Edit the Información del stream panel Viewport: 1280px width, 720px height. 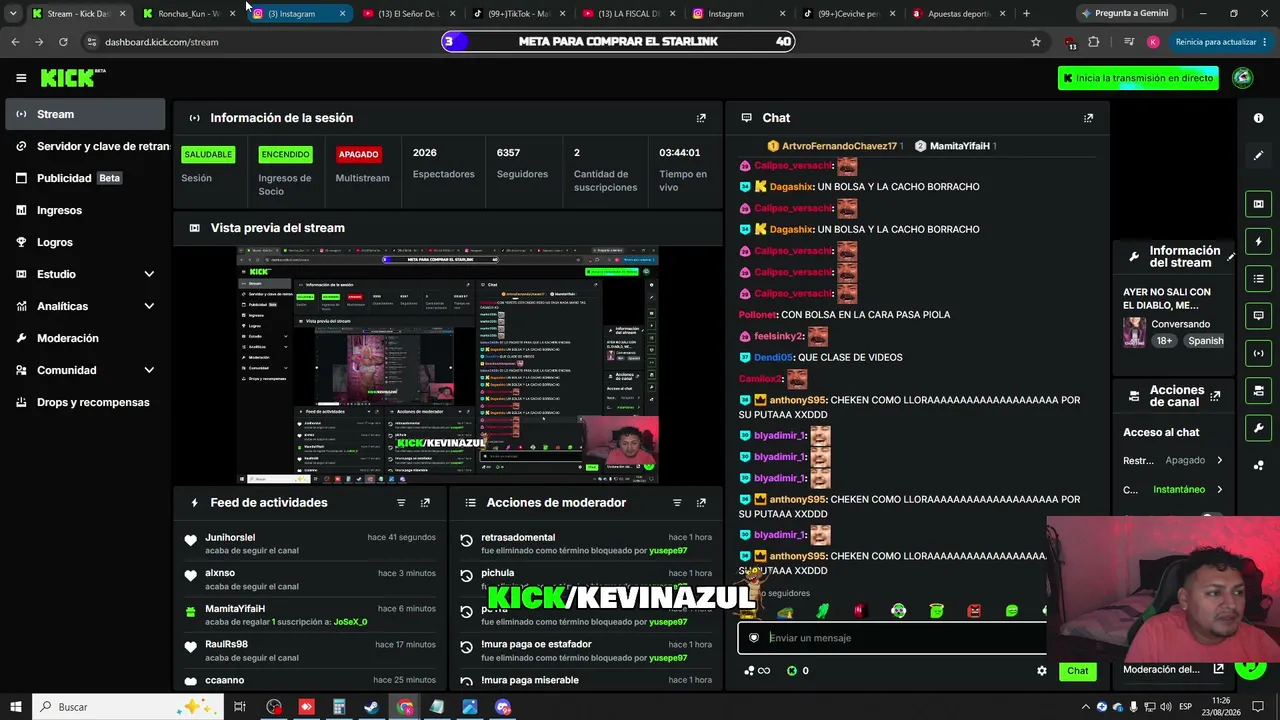click(1231, 257)
